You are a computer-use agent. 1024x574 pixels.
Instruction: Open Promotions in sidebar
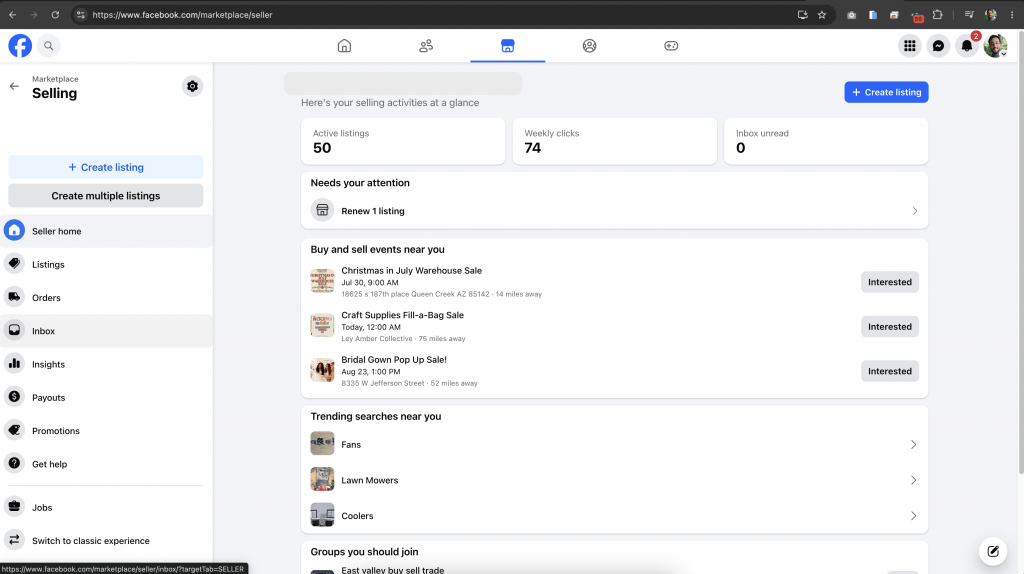coord(106,431)
